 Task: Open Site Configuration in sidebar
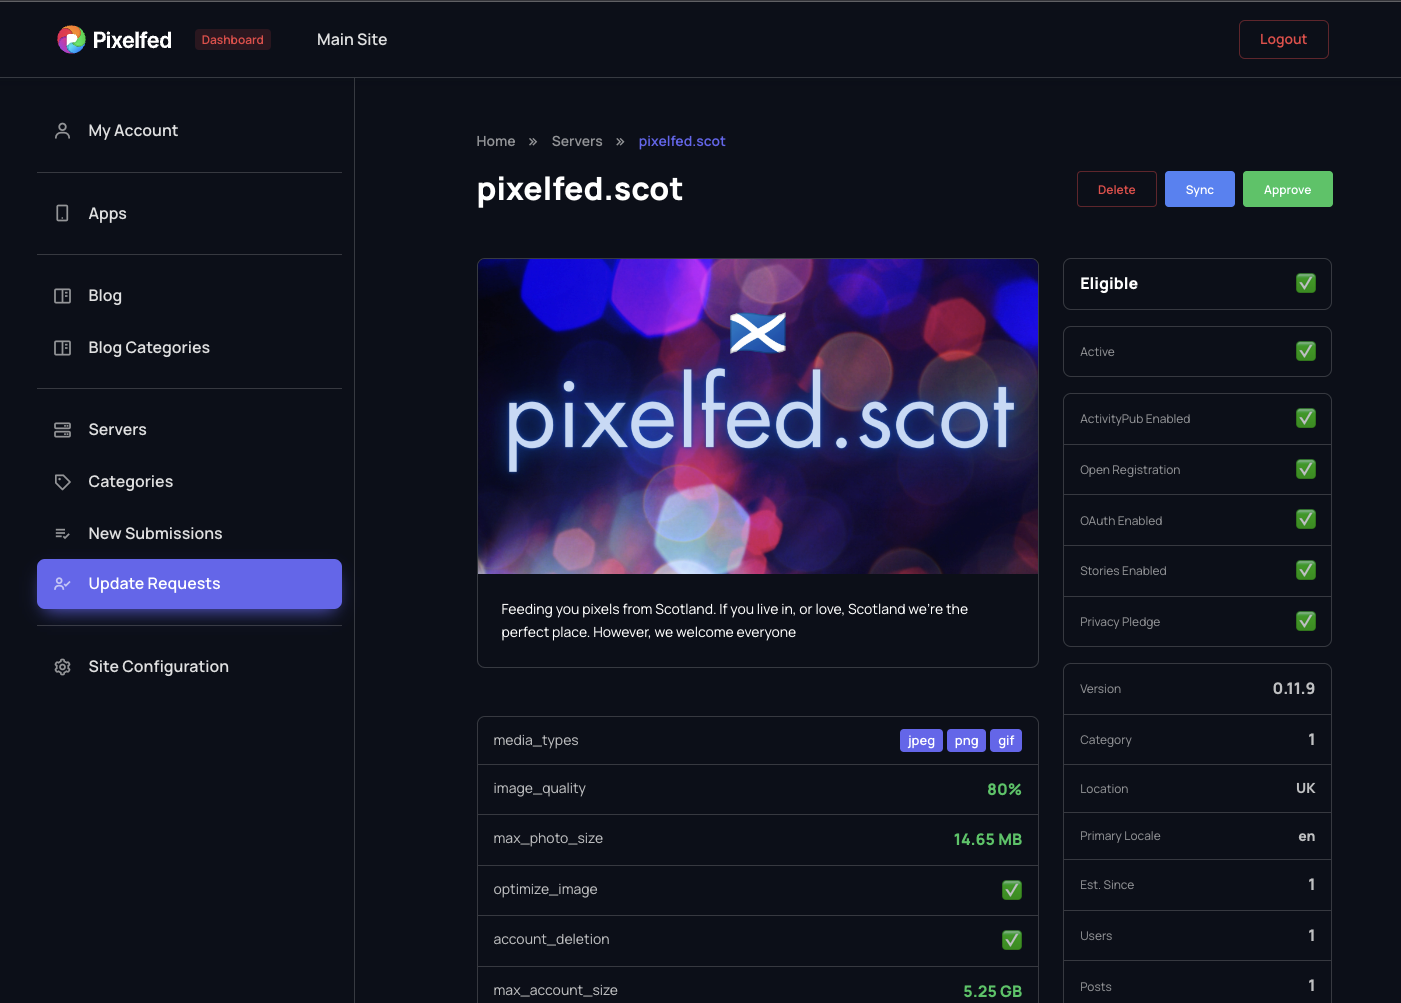tap(189, 667)
